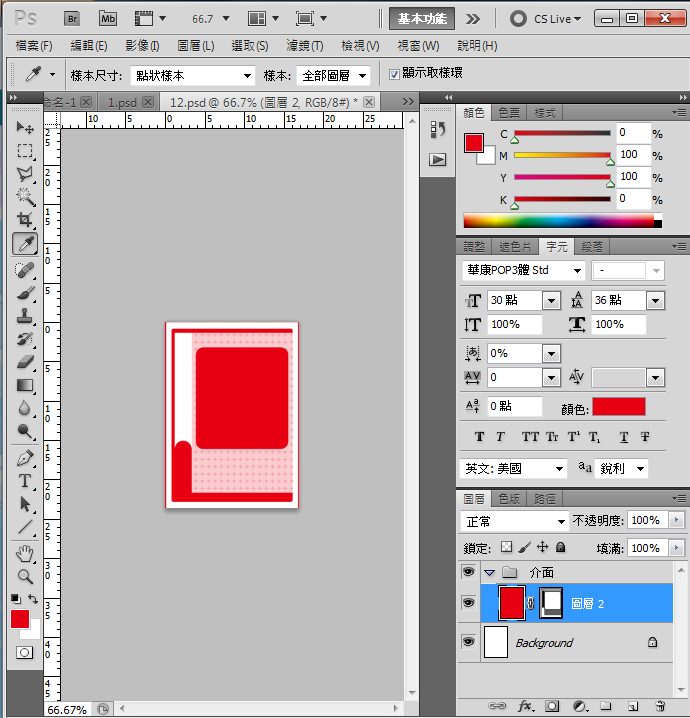Click the 基本功能 workspace button
Screen dimensions: 690x718
[x=422, y=18]
